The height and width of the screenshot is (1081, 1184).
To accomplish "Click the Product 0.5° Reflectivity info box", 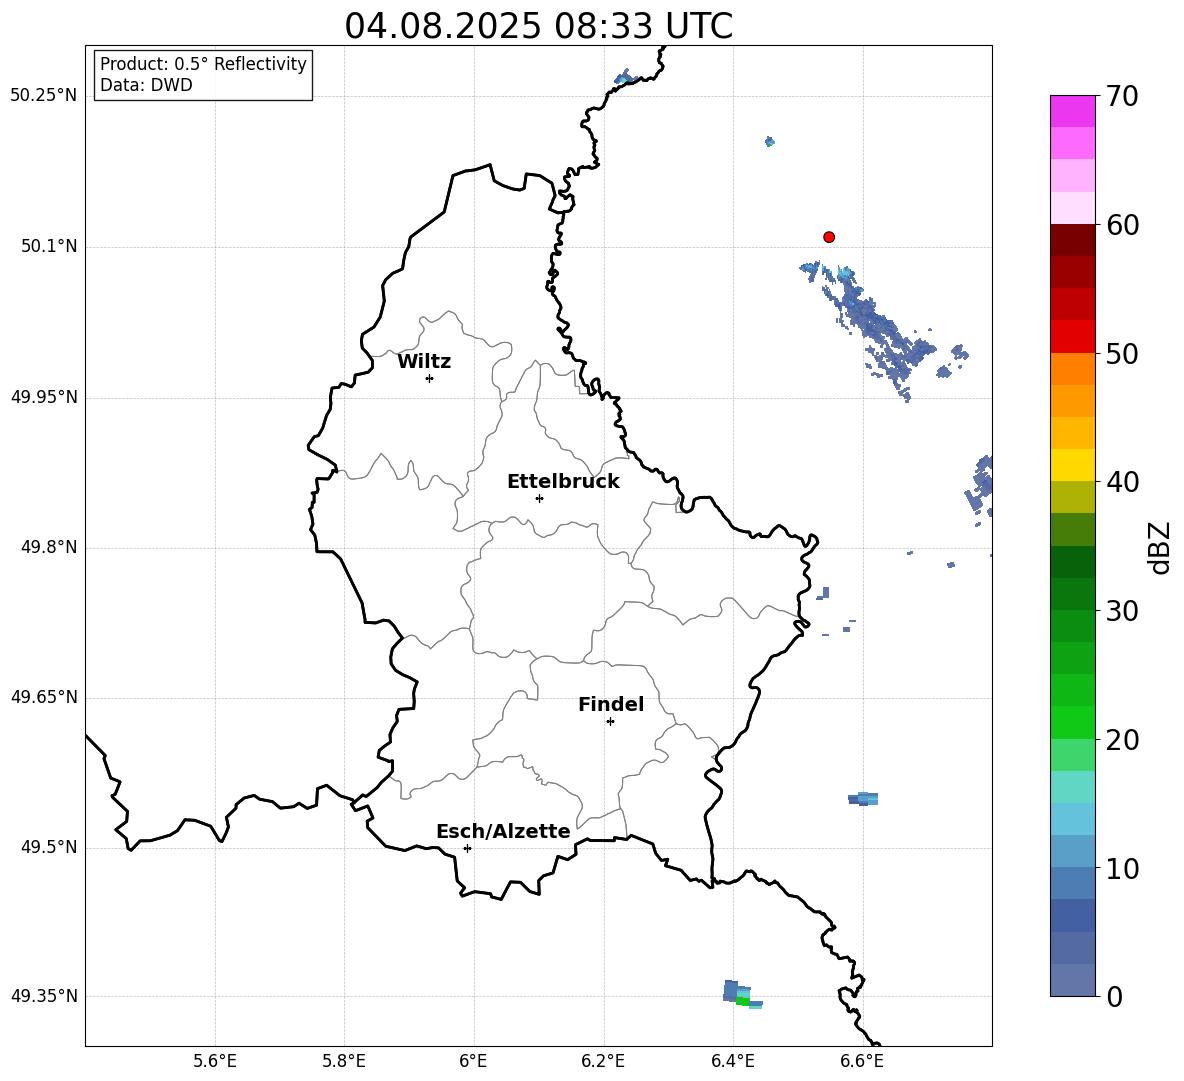I will point(203,75).
